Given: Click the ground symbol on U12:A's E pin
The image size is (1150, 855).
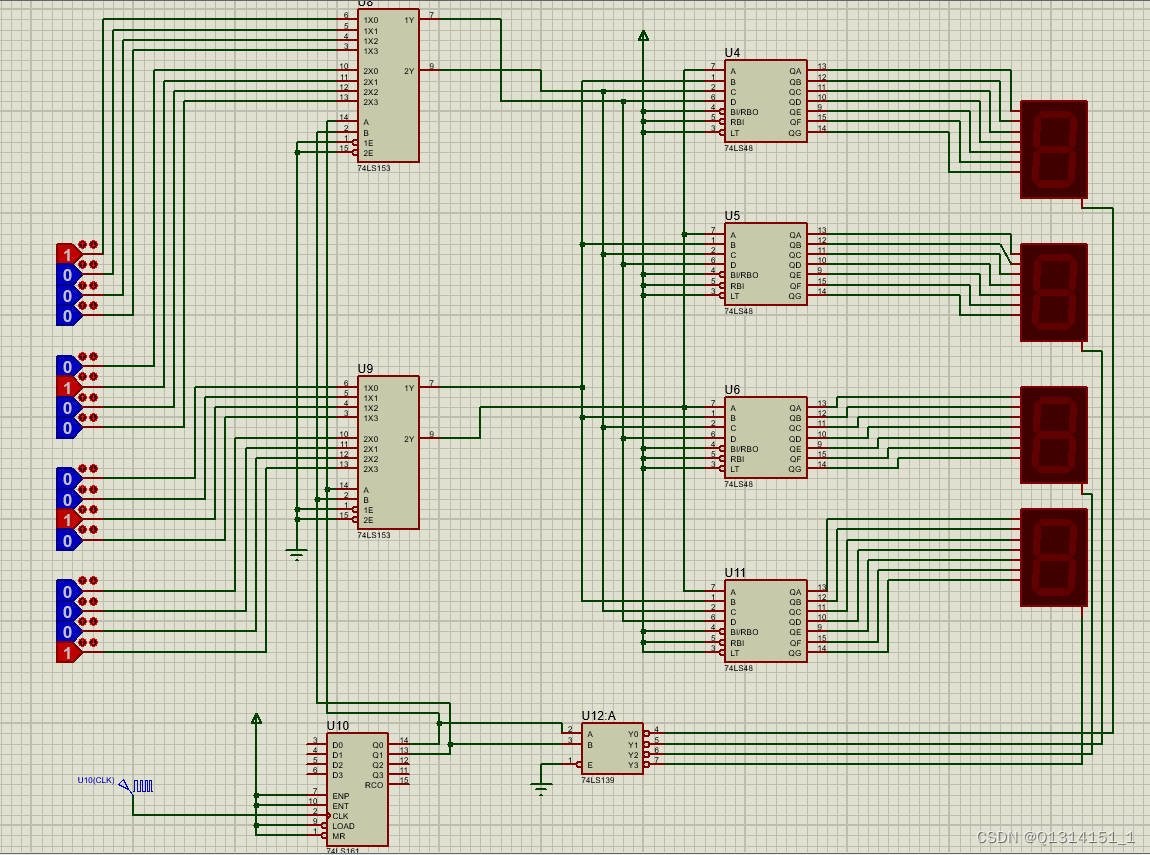Looking at the screenshot, I should click(x=541, y=789).
